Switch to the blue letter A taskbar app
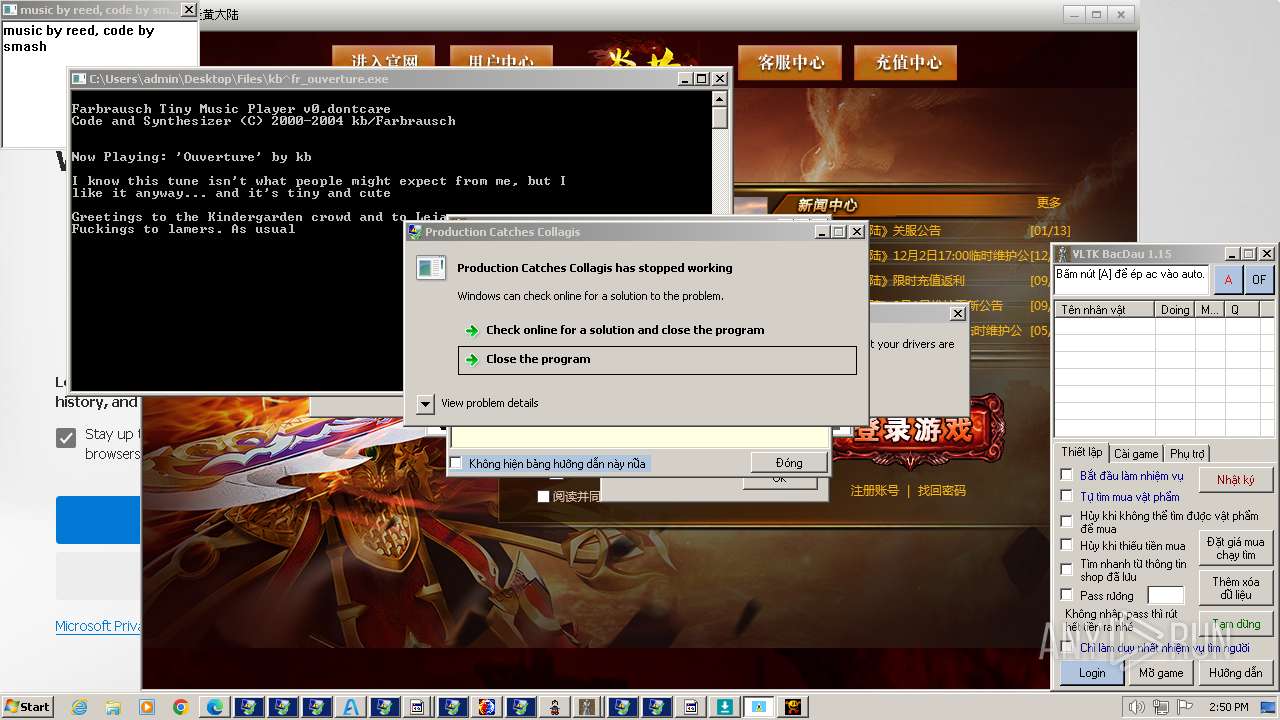This screenshot has width=1280, height=720. tap(351, 707)
